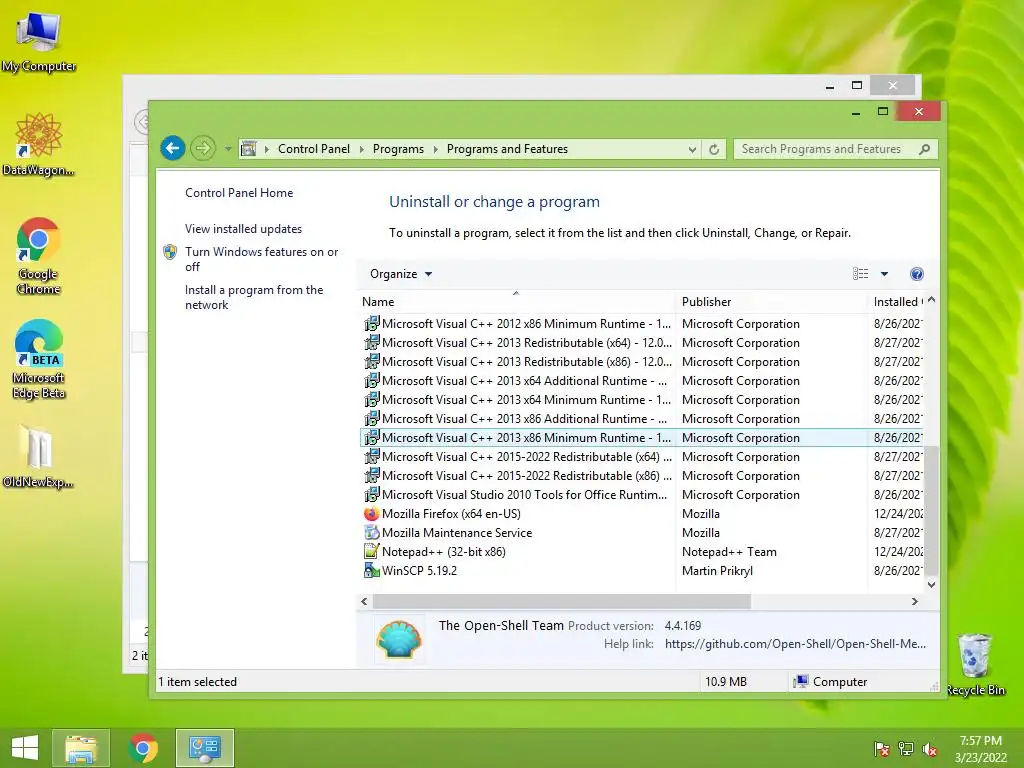
Task: Open View installed updates
Action: [243, 229]
